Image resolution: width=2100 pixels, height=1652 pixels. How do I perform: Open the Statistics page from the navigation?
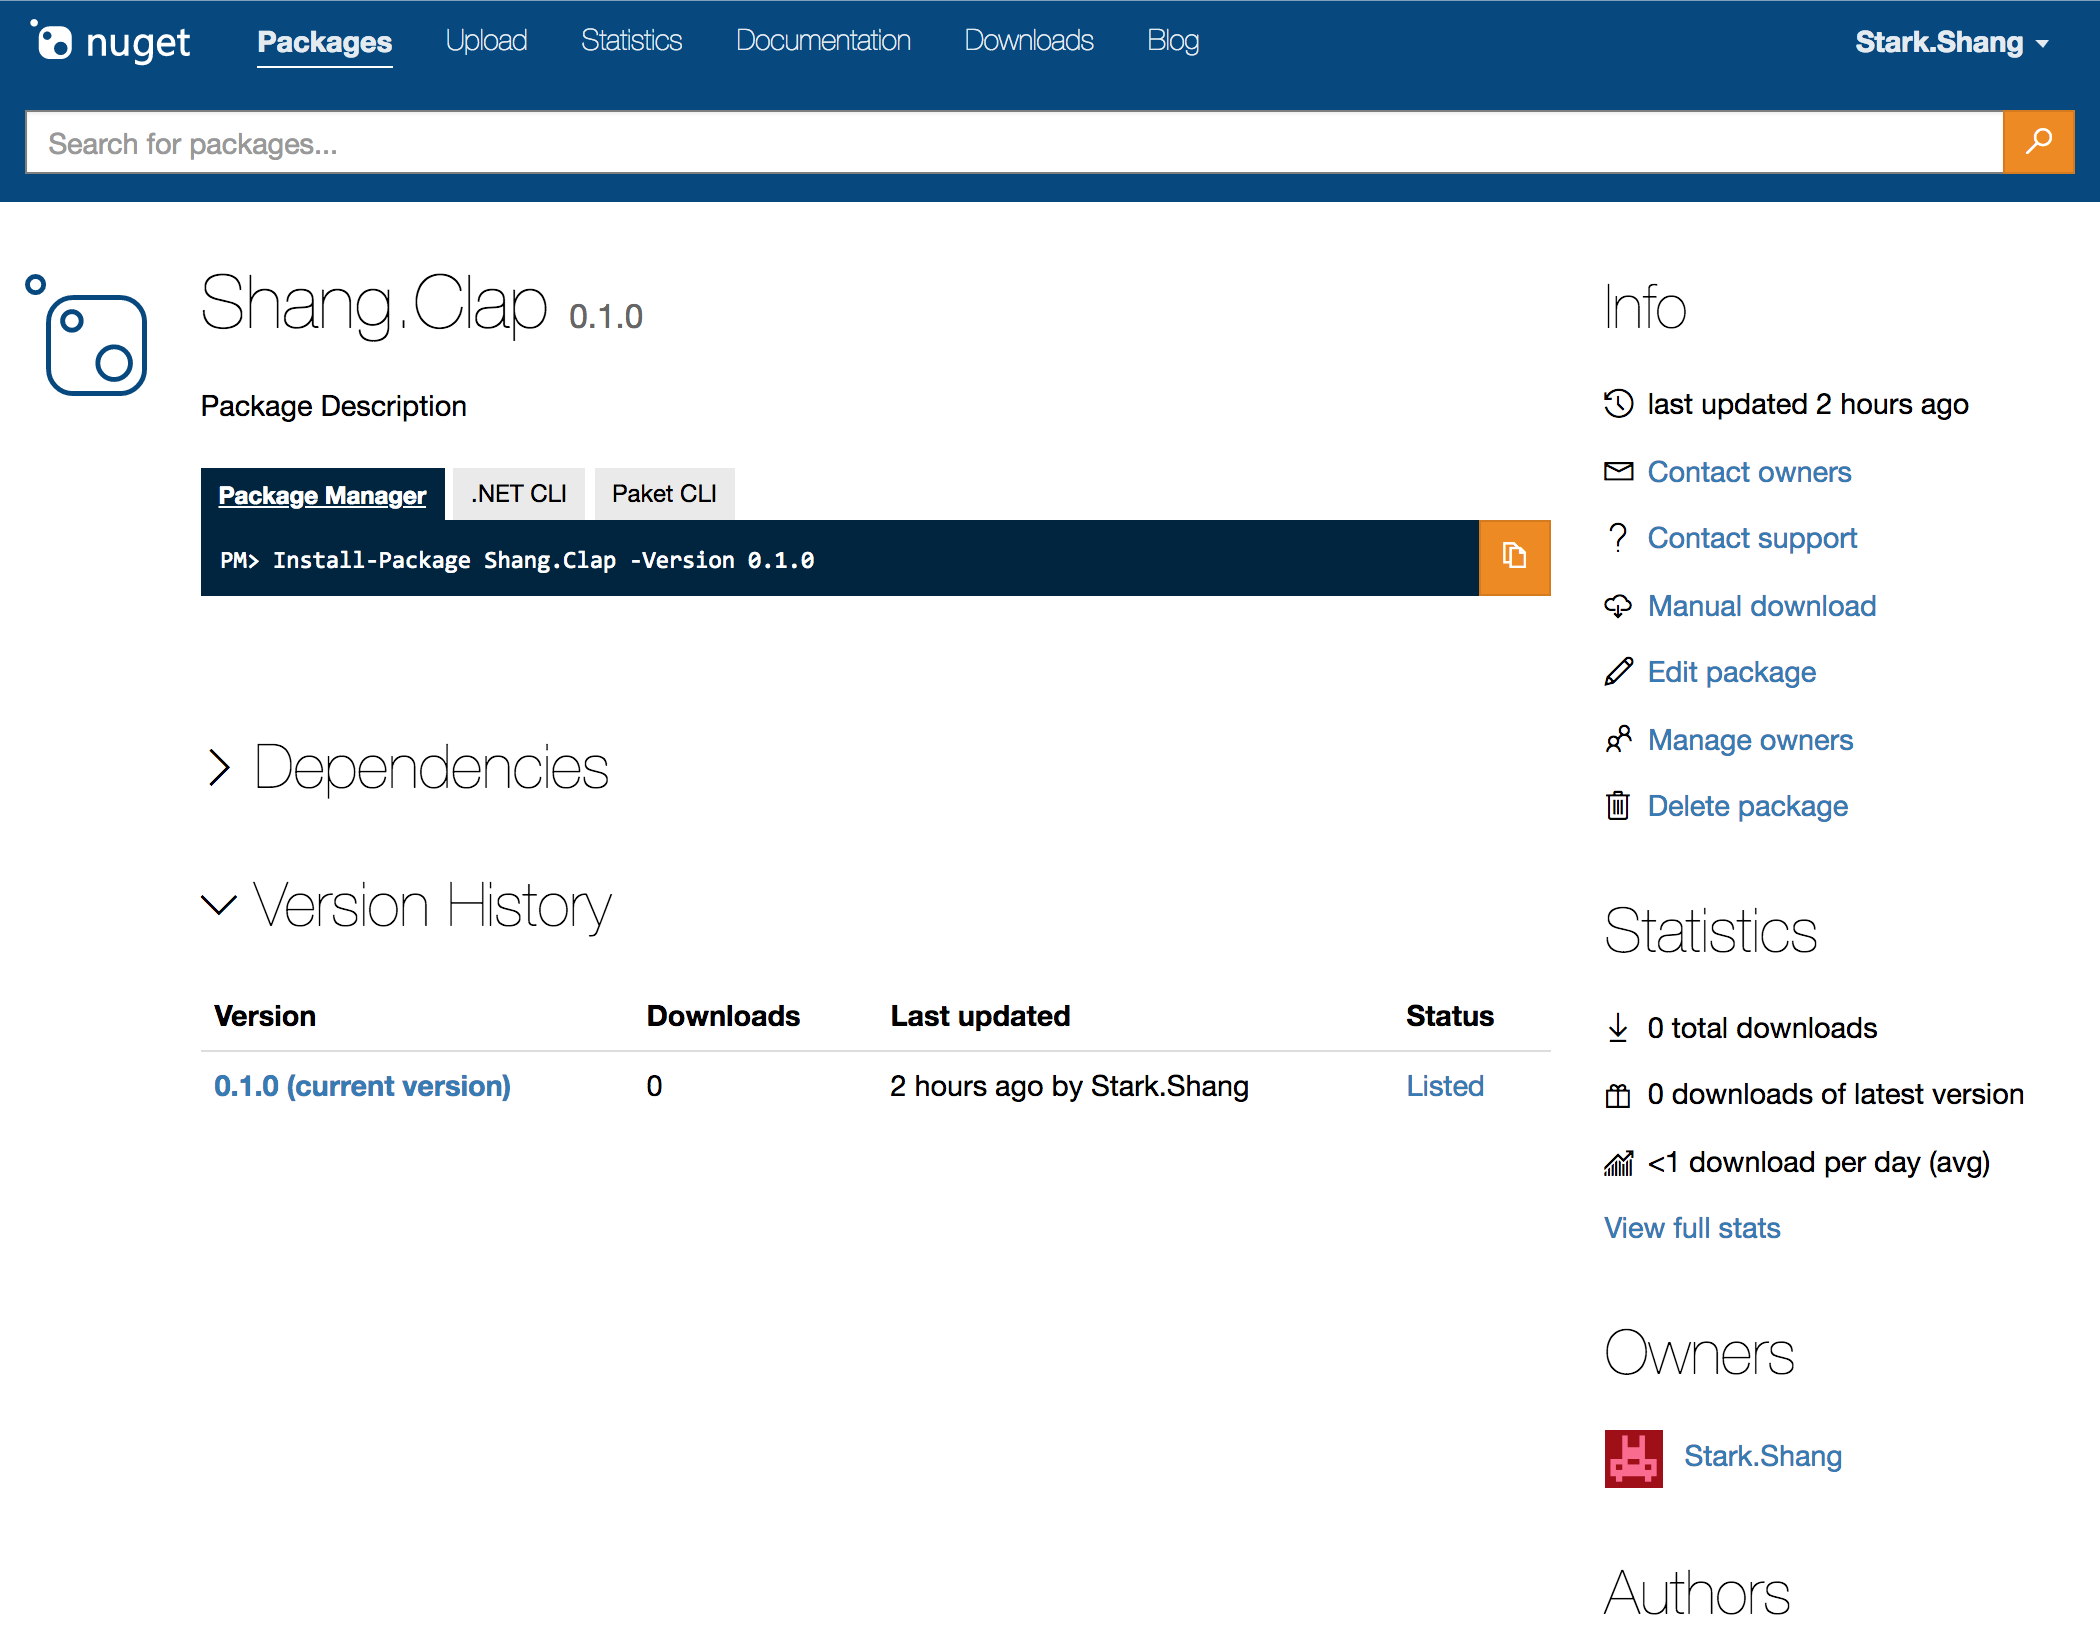point(631,40)
